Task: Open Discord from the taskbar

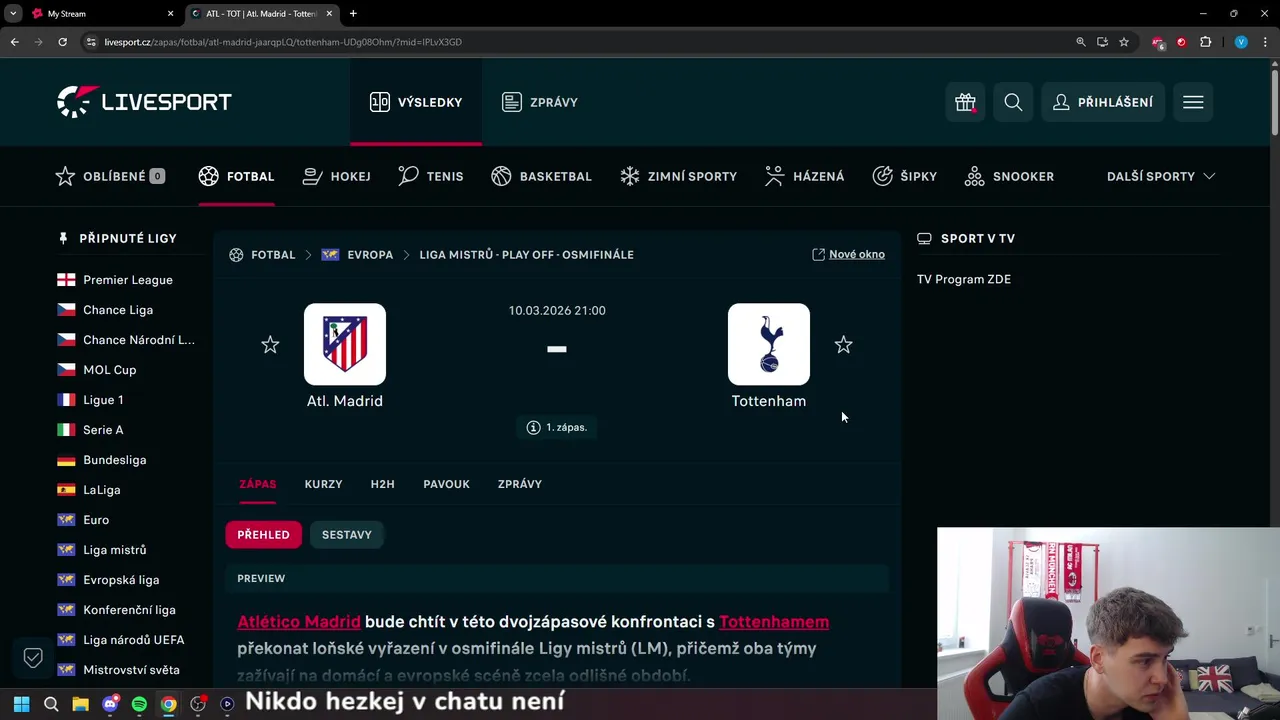Action: [x=110, y=704]
